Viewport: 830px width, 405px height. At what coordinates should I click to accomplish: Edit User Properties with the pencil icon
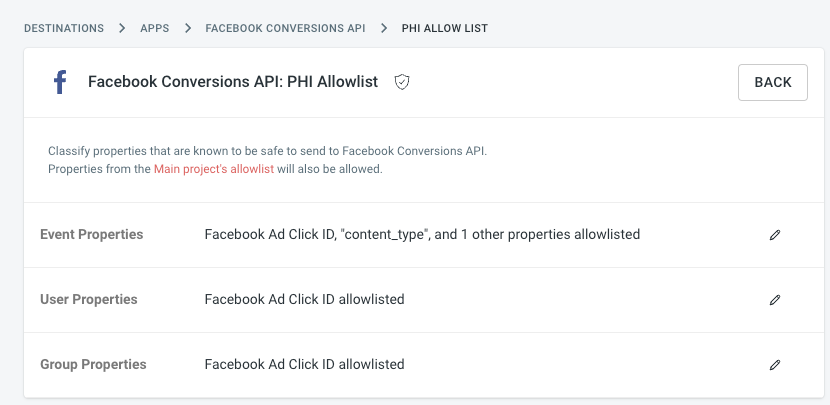tap(775, 300)
